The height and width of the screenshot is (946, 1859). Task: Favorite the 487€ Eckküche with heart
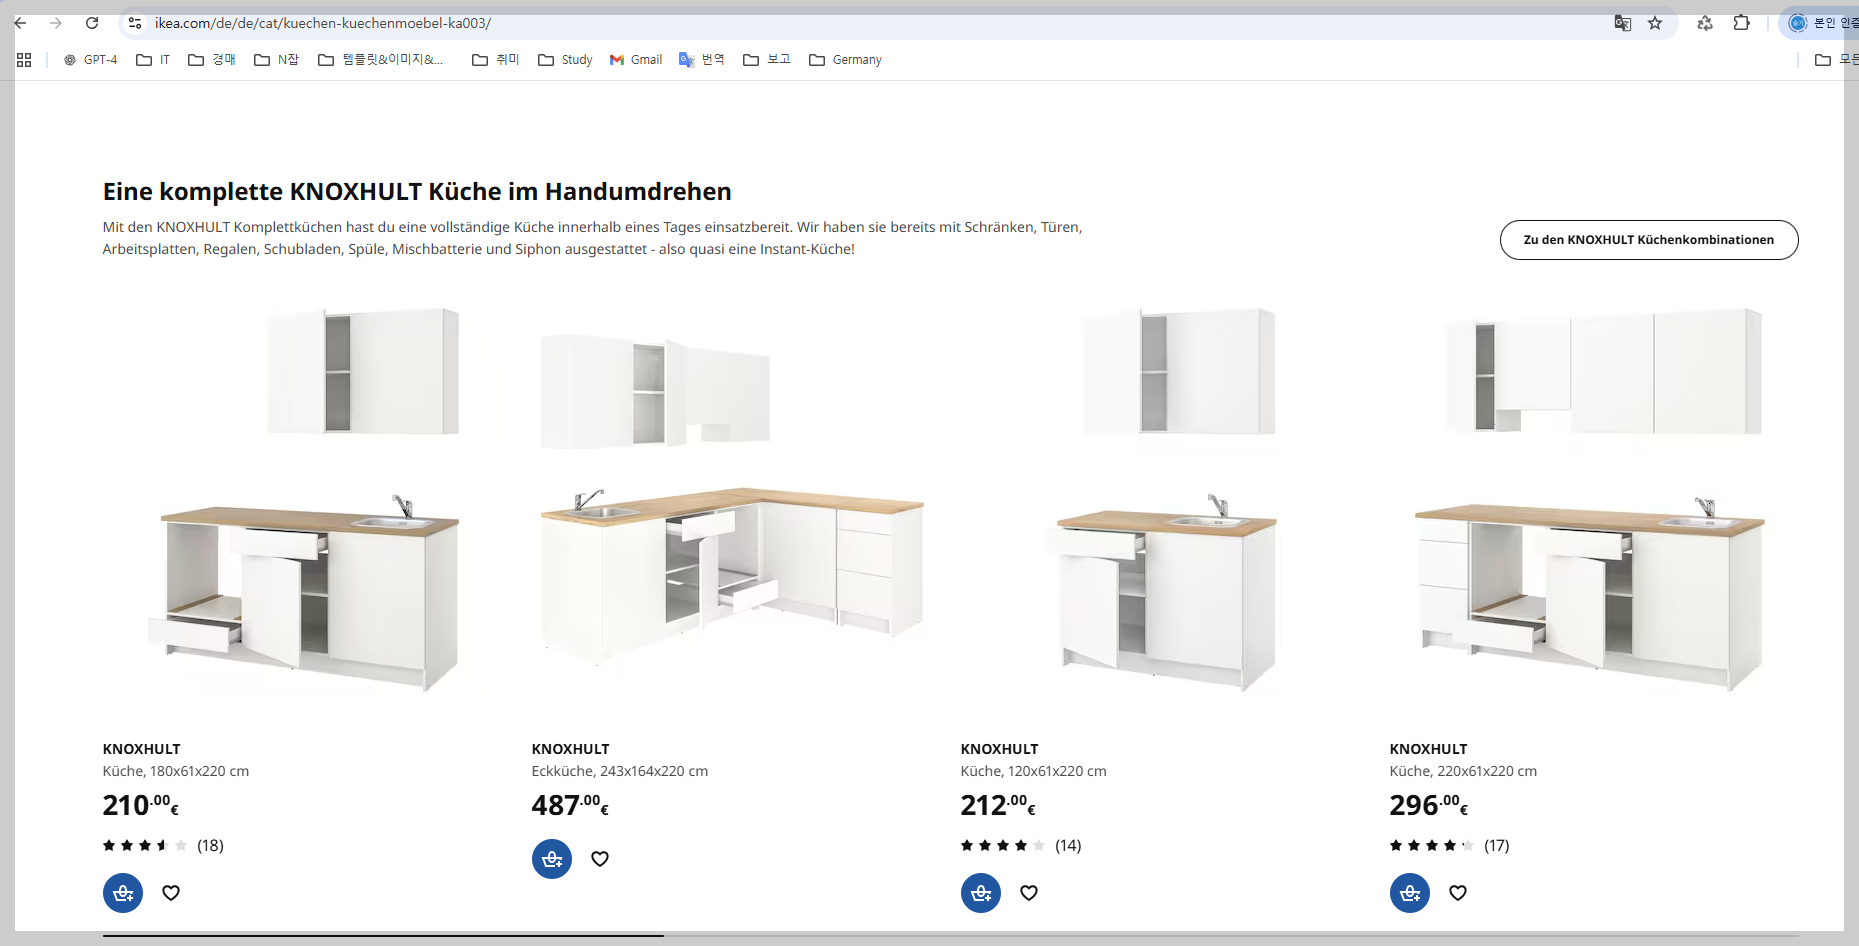pos(600,859)
